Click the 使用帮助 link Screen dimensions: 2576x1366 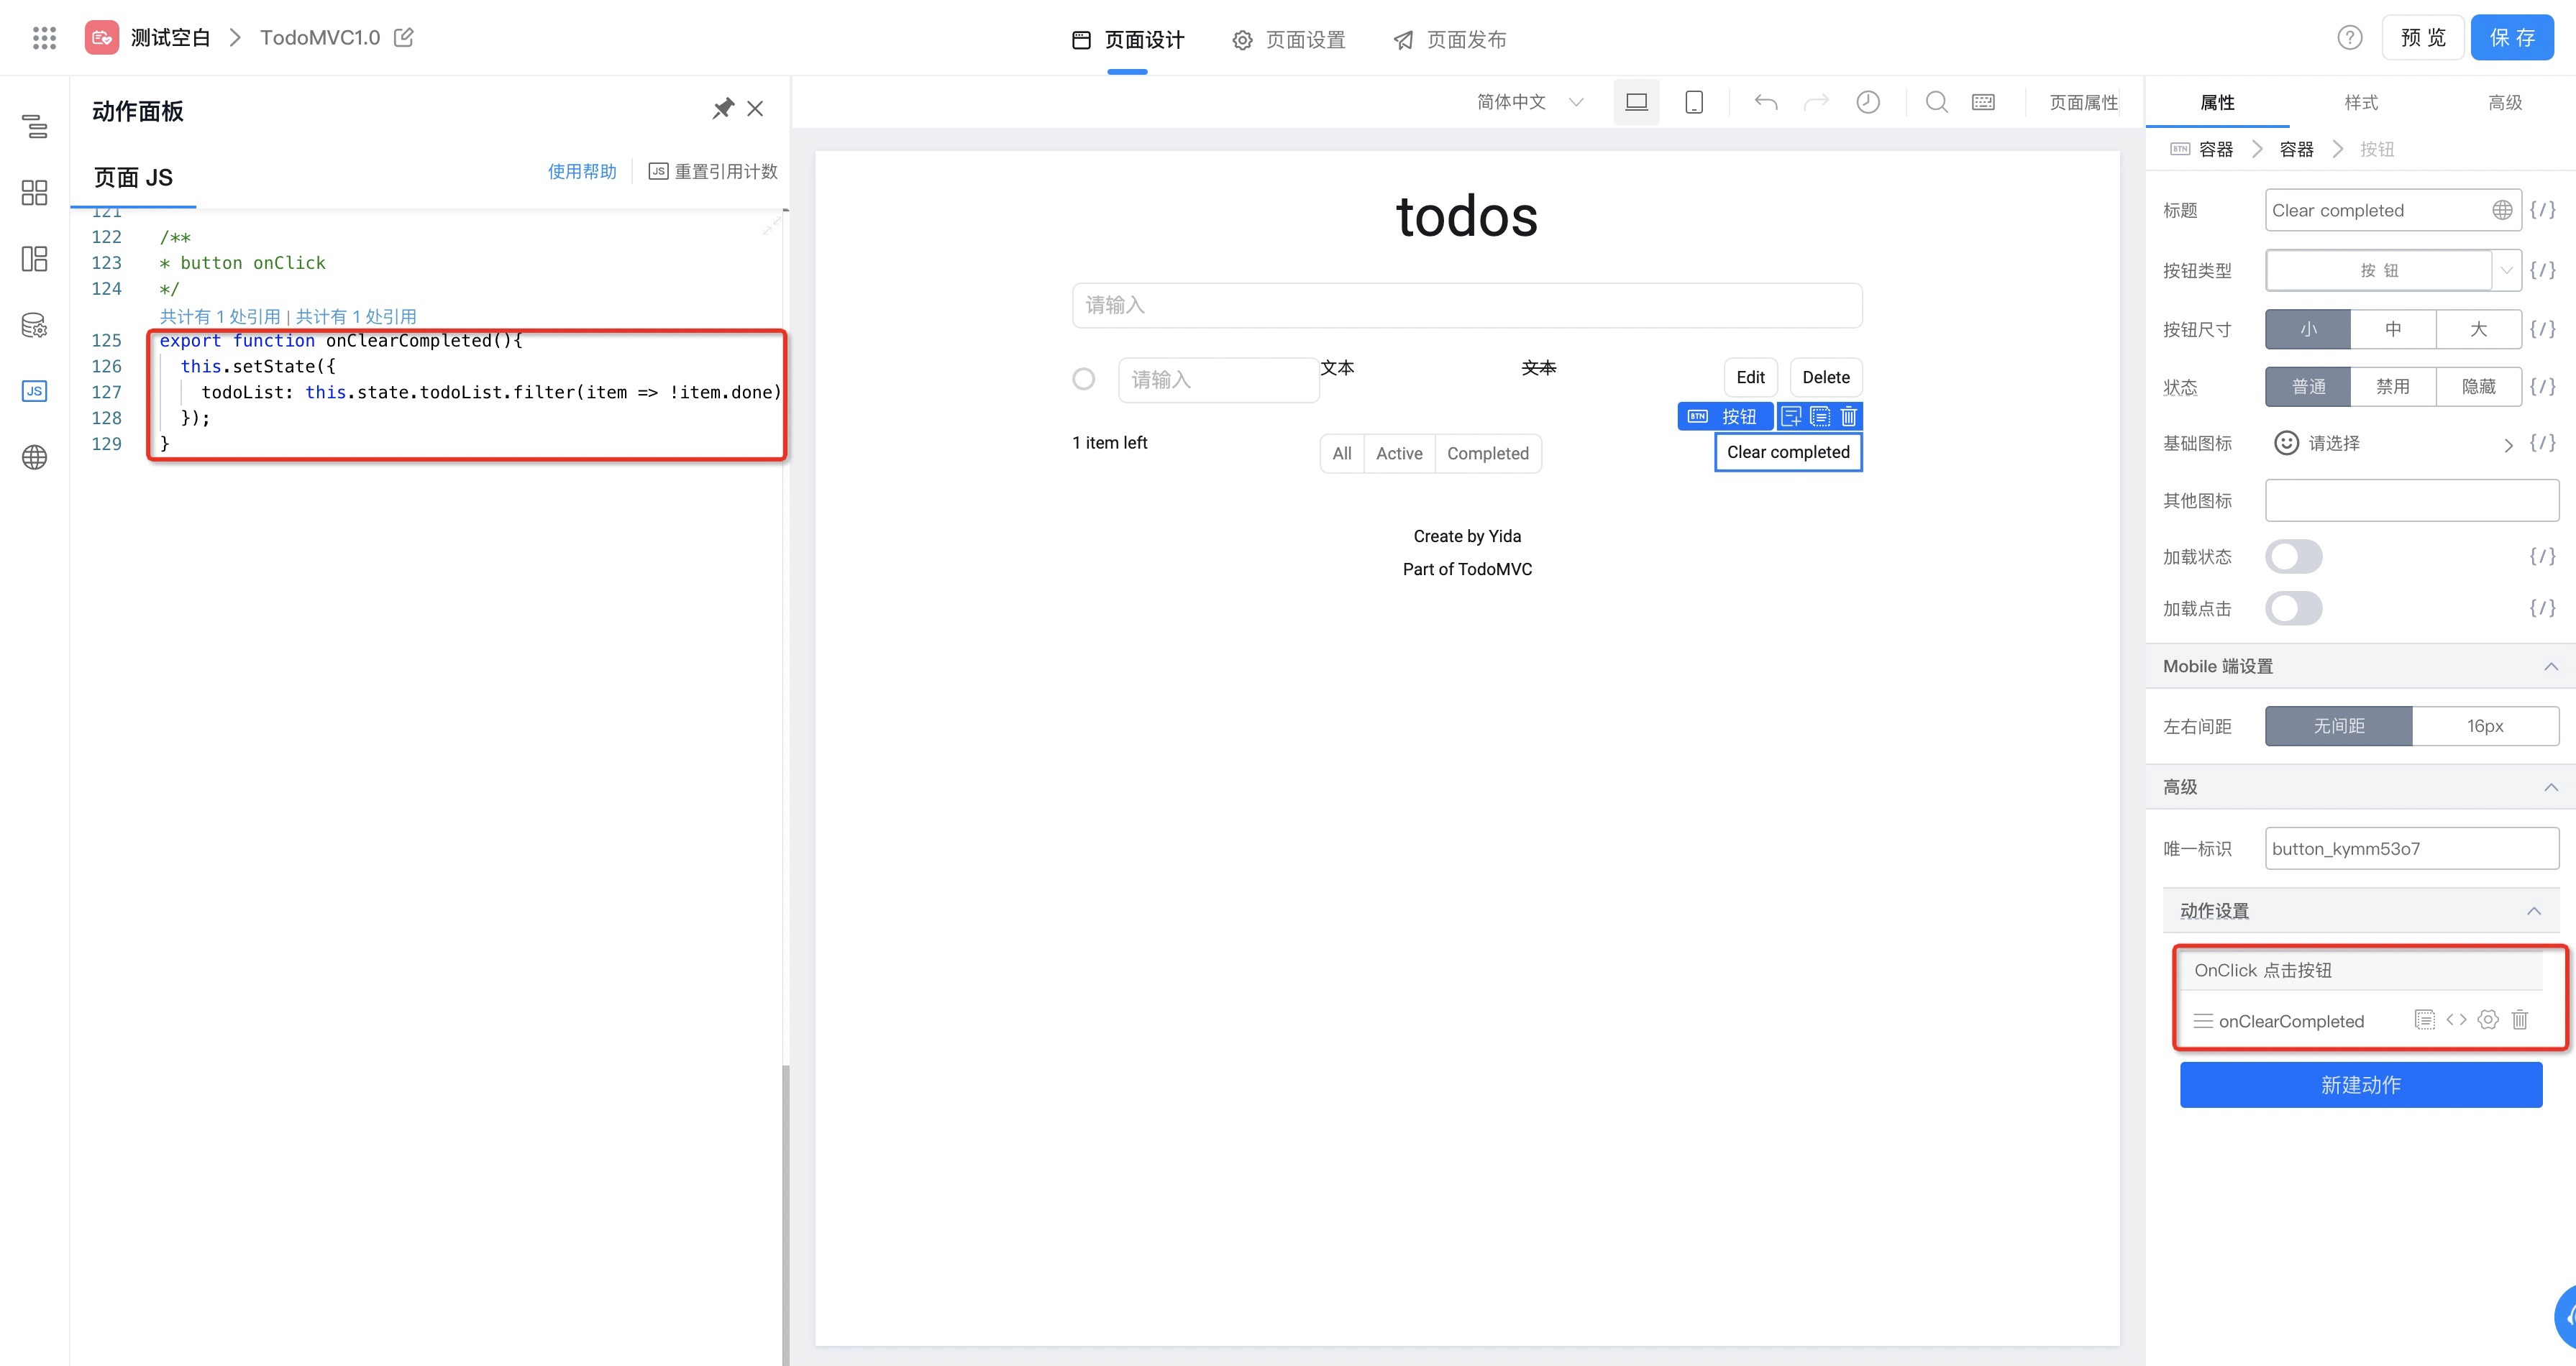click(581, 171)
